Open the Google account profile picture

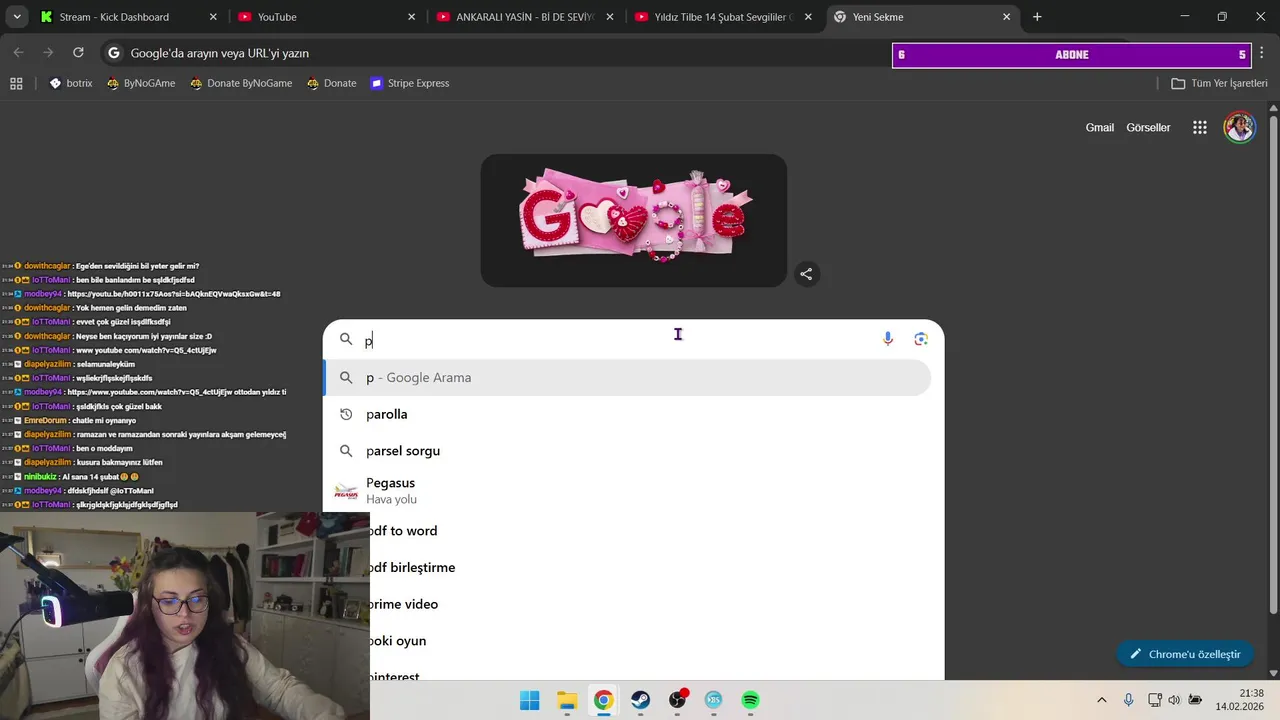tap(1240, 127)
